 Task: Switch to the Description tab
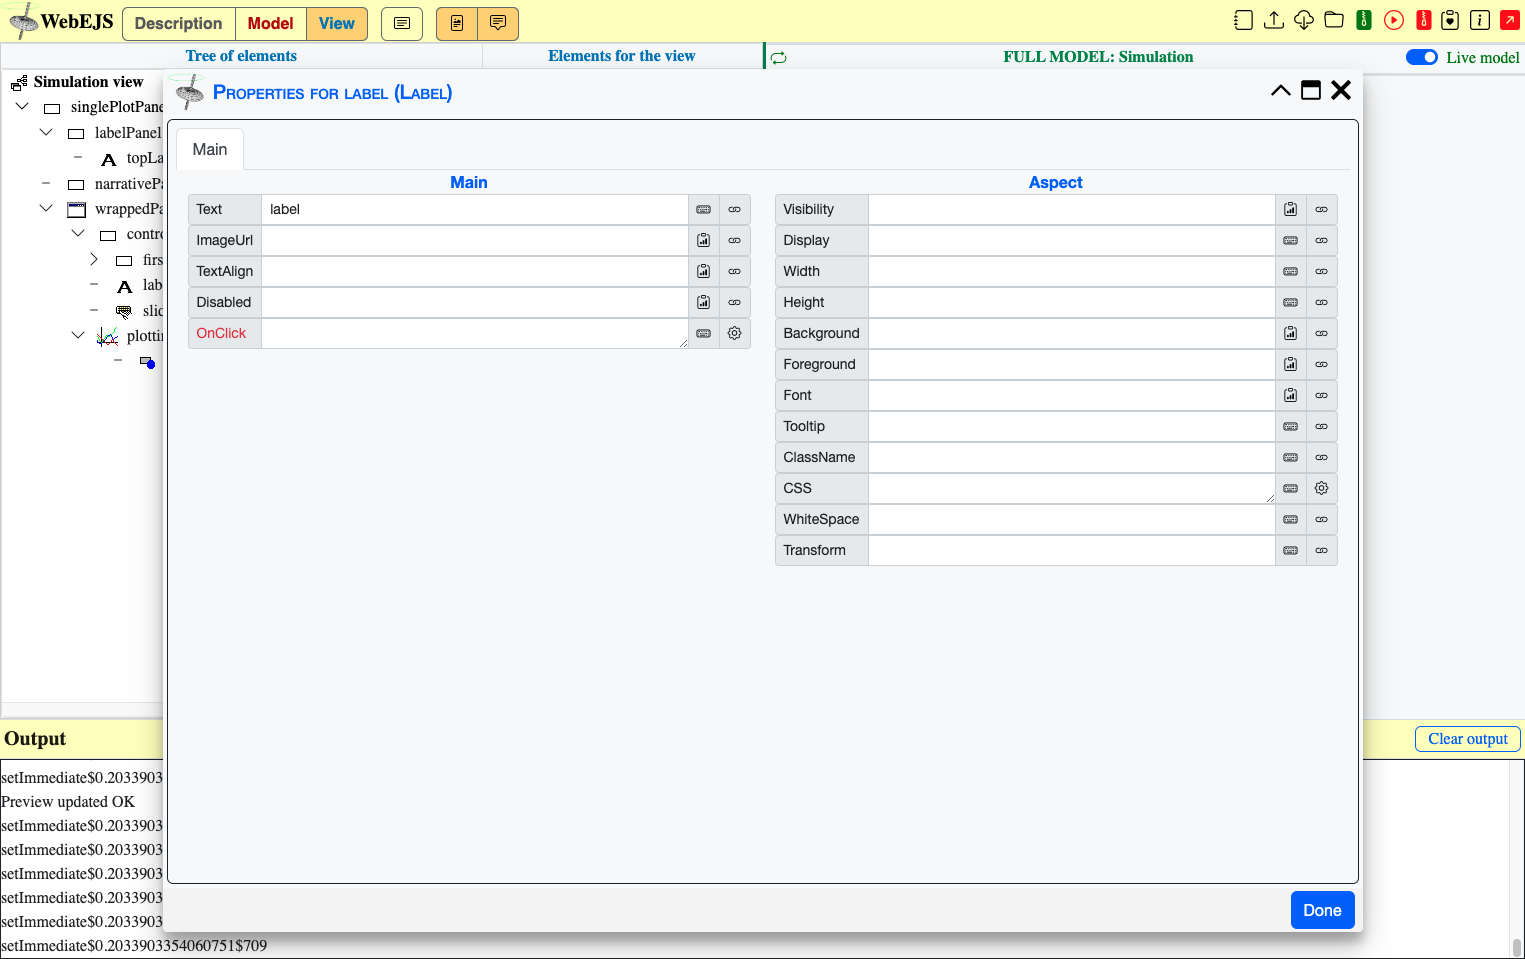click(x=178, y=23)
